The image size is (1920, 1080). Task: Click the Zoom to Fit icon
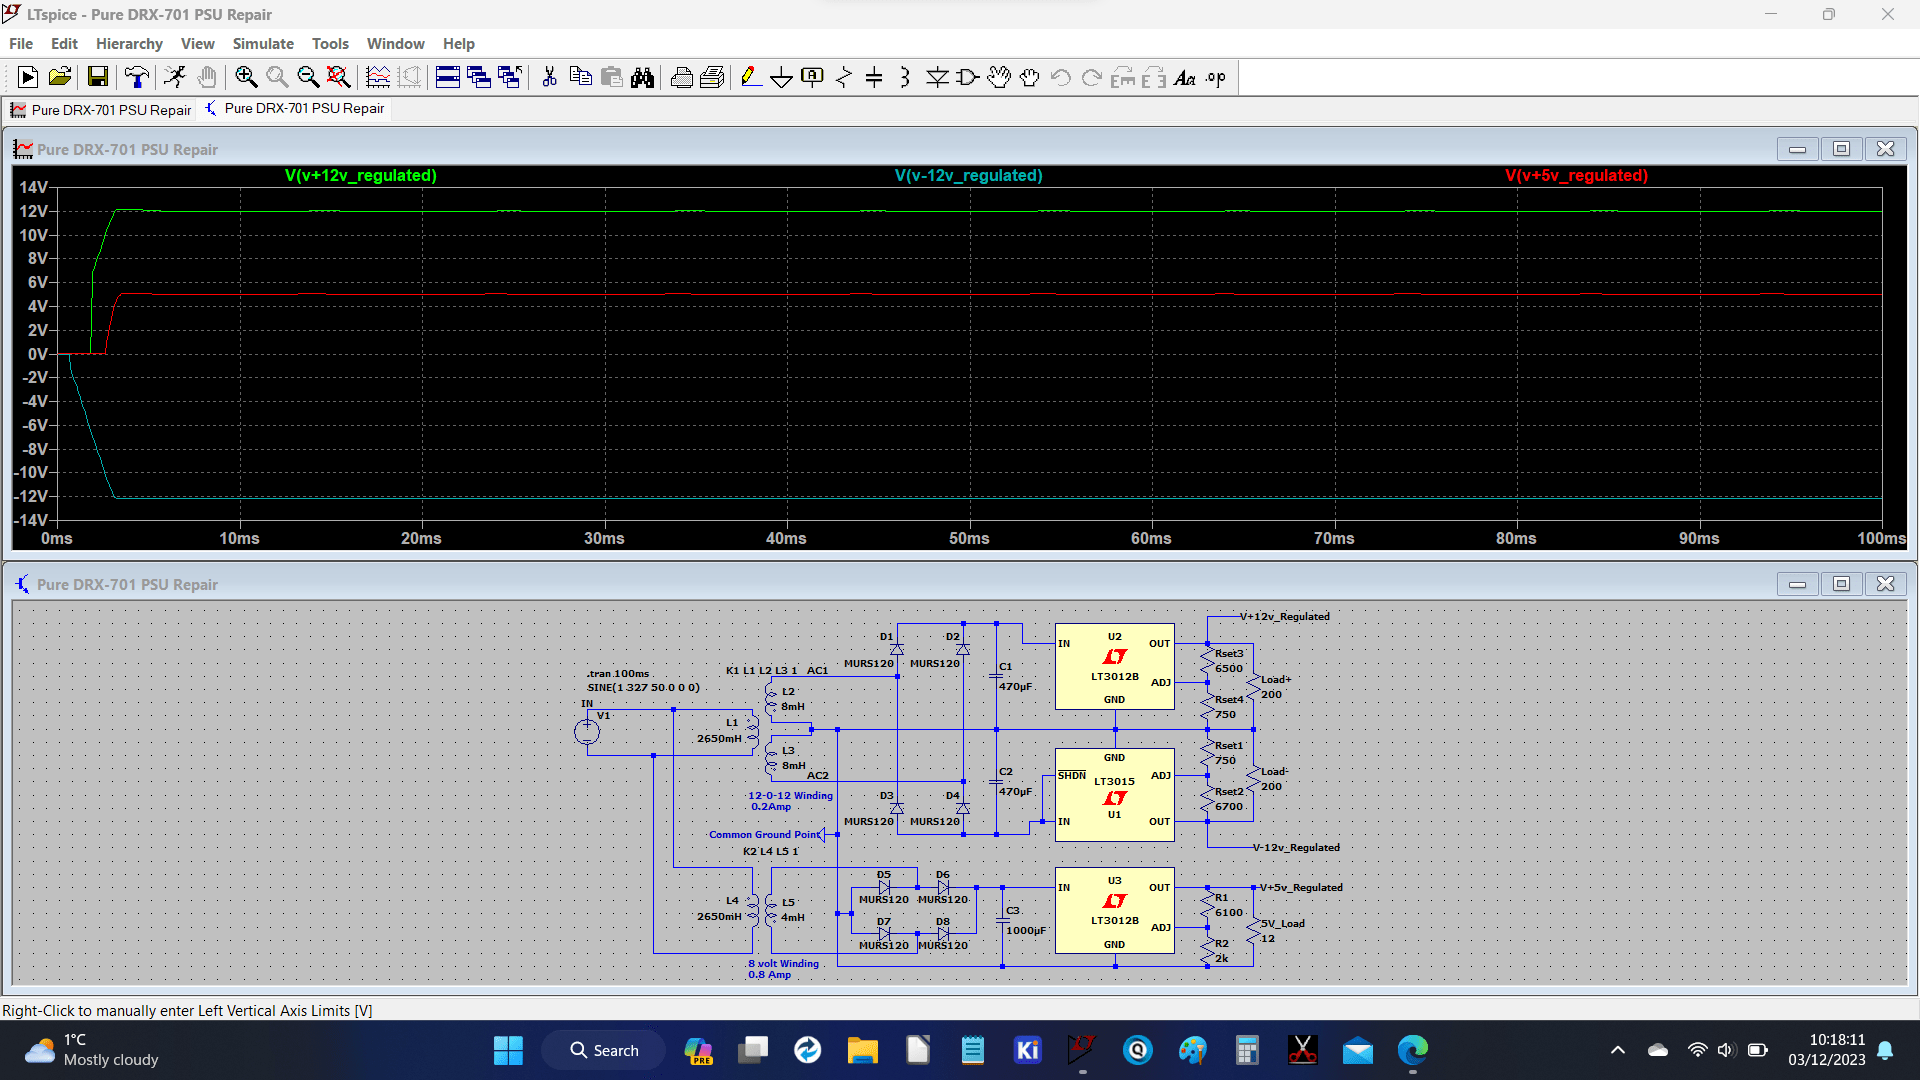coord(339,77)
